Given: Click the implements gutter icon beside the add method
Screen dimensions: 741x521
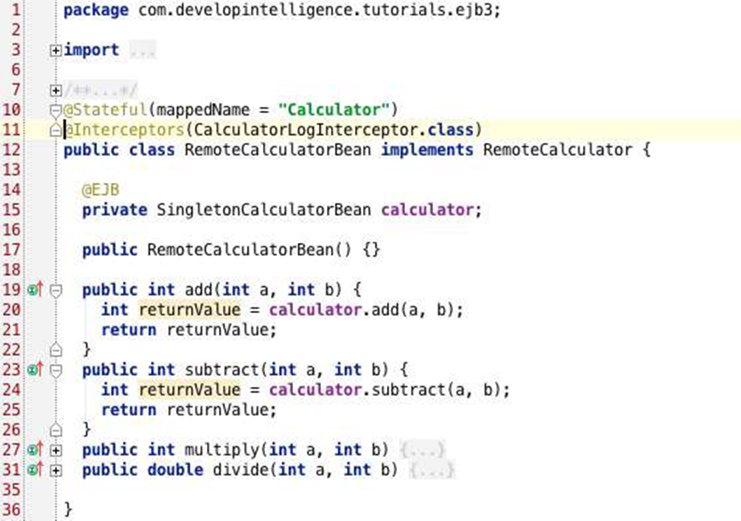Looking at the screenshot, I should (x=34, y=290).
